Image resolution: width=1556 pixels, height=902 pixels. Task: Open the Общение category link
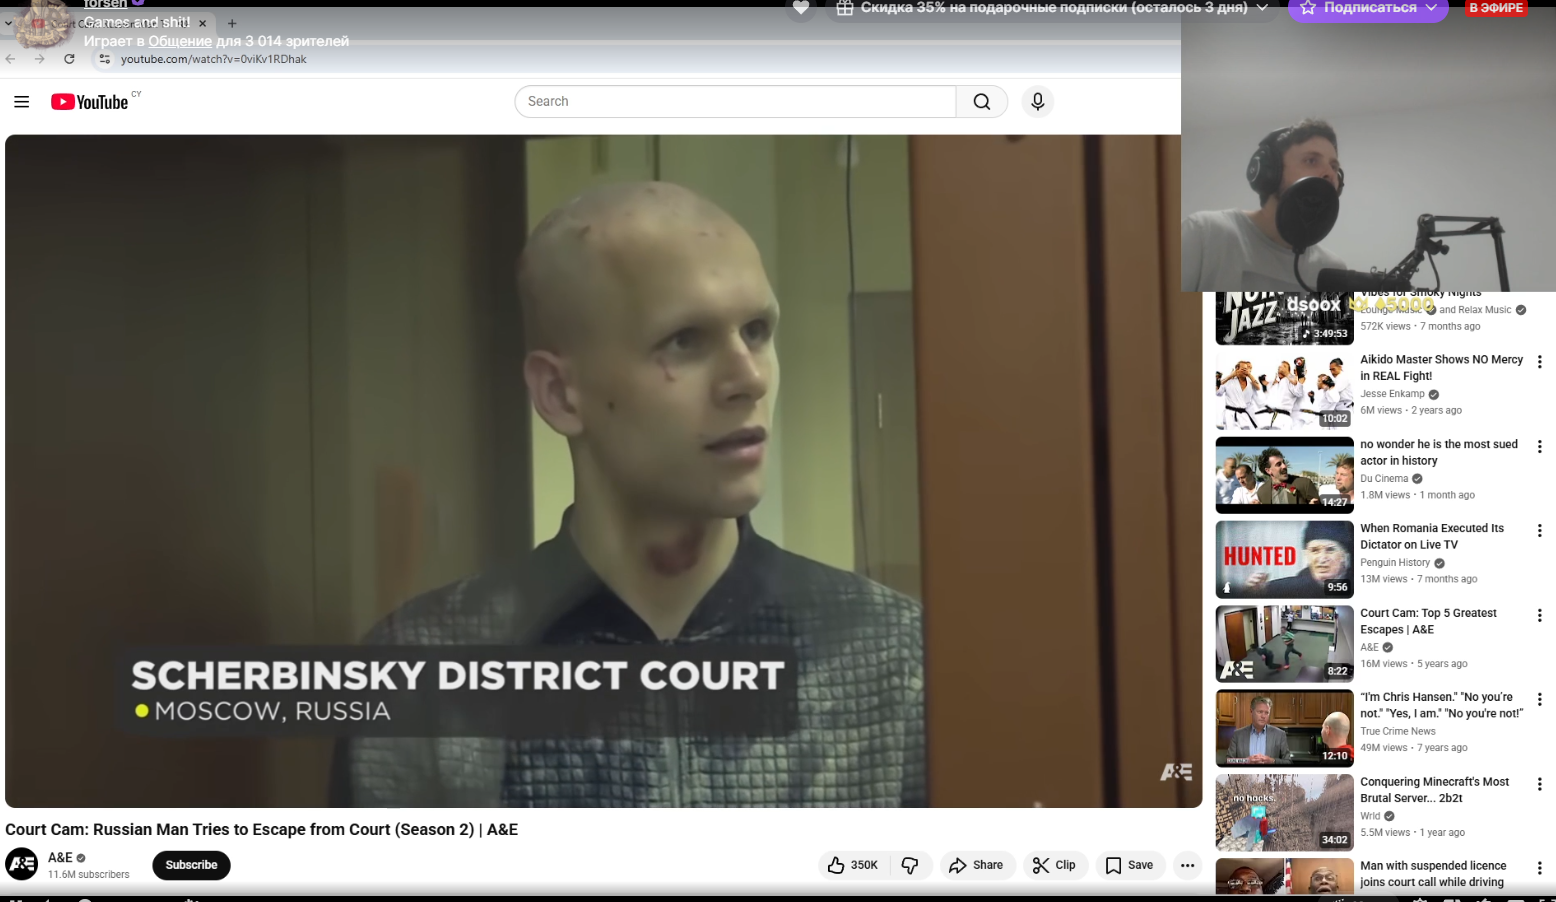pyautogui.click(x=180, y=41)
